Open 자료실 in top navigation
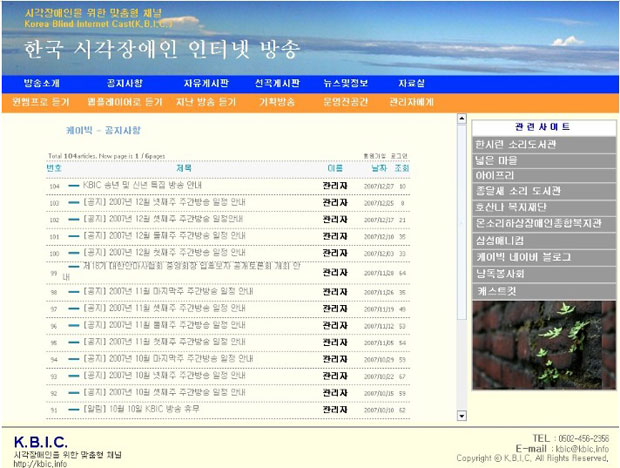 [411, 83]
